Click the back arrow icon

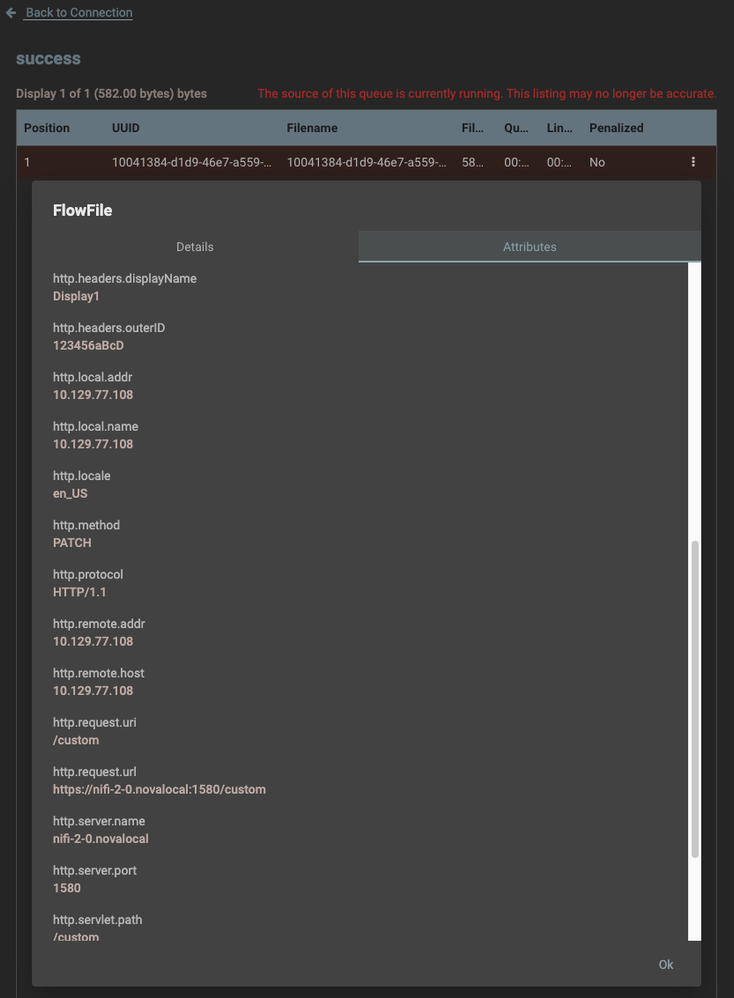point(11,13)
